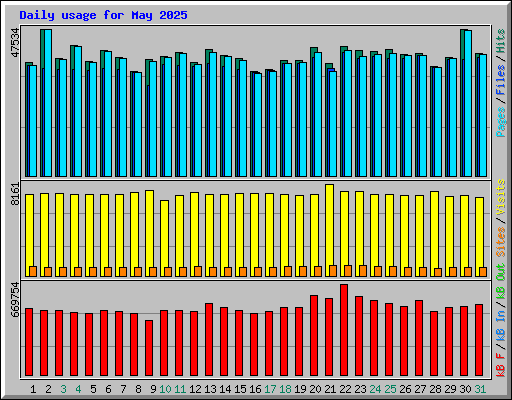512x400 pixels.
Task: Click the 8161 axis value label
Action: [x=15, y=194]
